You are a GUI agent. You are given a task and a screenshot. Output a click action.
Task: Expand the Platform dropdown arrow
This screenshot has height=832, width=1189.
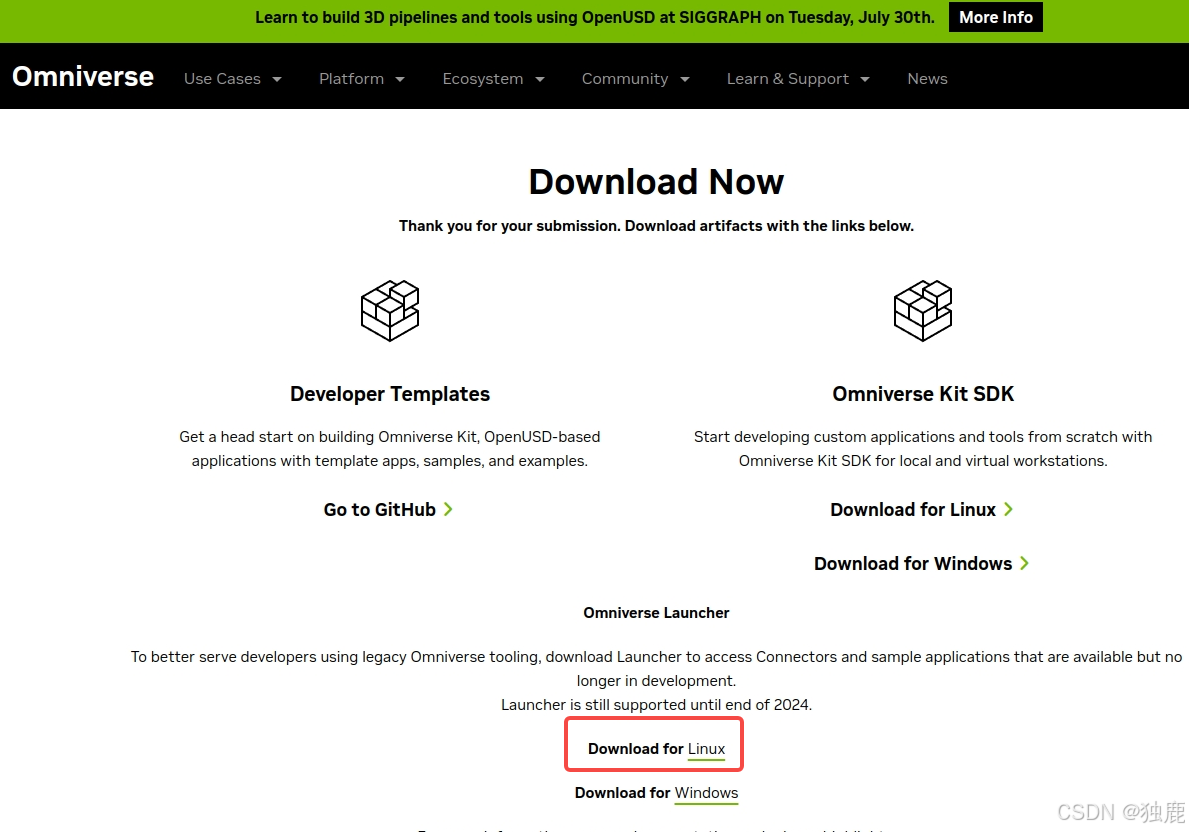click(400, 80)
